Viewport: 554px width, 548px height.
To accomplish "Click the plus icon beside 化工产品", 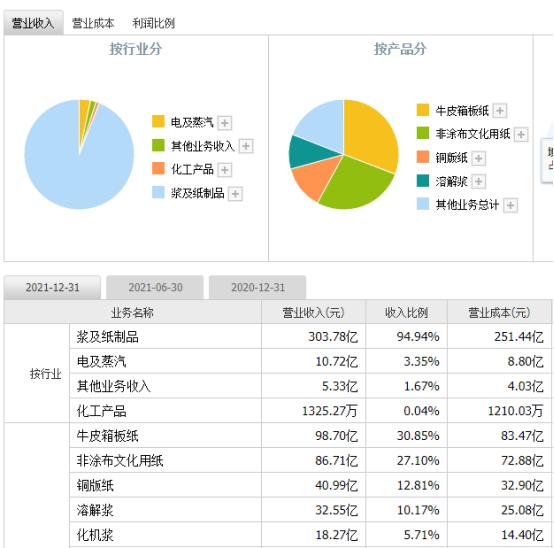I will [x=224, y=170].
